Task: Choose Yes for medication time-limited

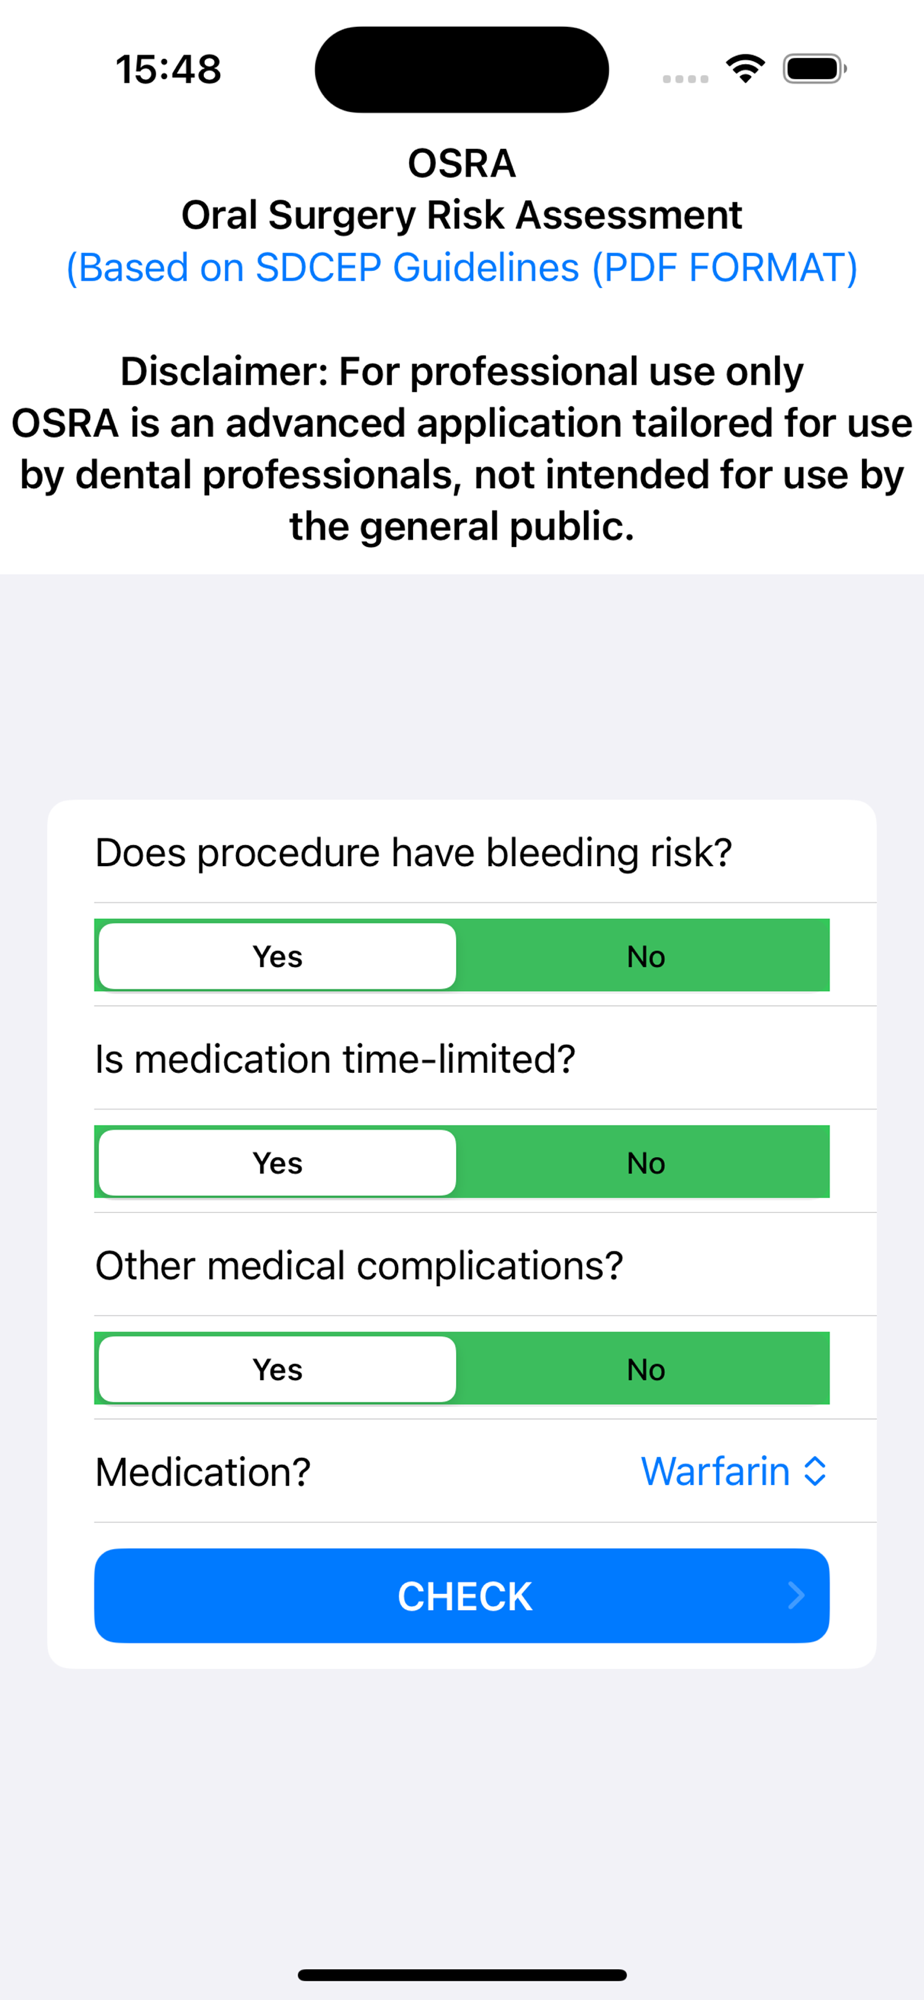Action: pos(278,1162)
